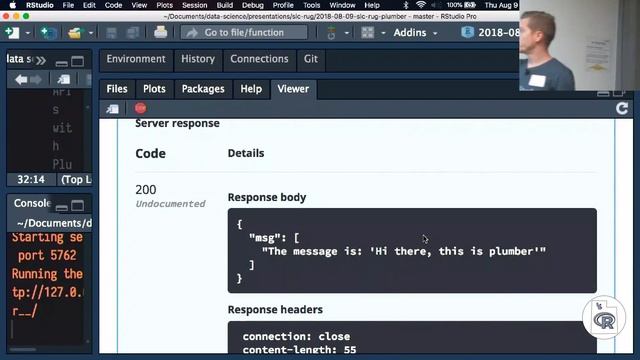This screenshot has height=360, width=640.
Task: Click the Save current document icon
Action: pos(111,33)
